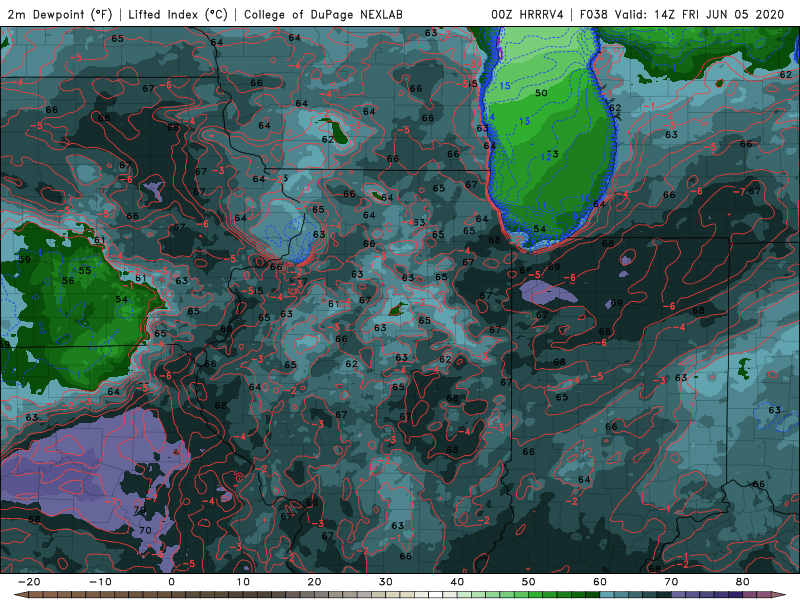
Task: Click the blue "15" contour label on Lake Michigan
Action: 505,86
